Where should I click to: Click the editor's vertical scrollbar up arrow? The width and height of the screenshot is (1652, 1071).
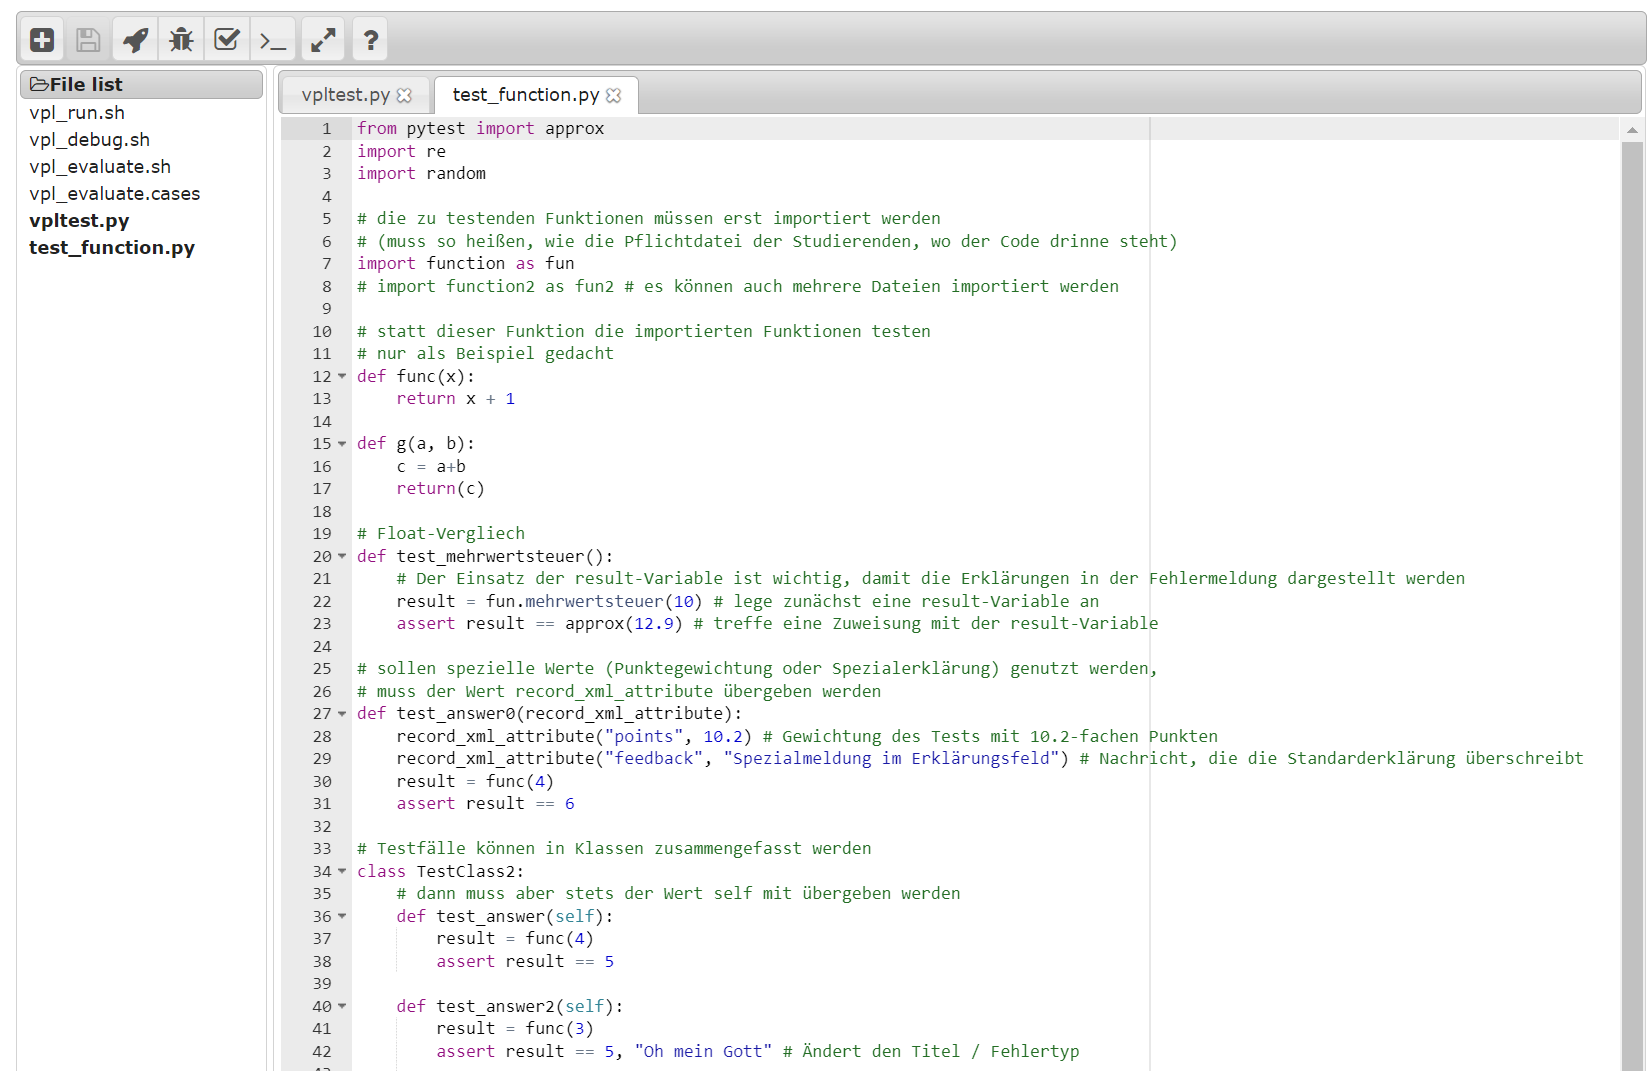pos(1632,130)
